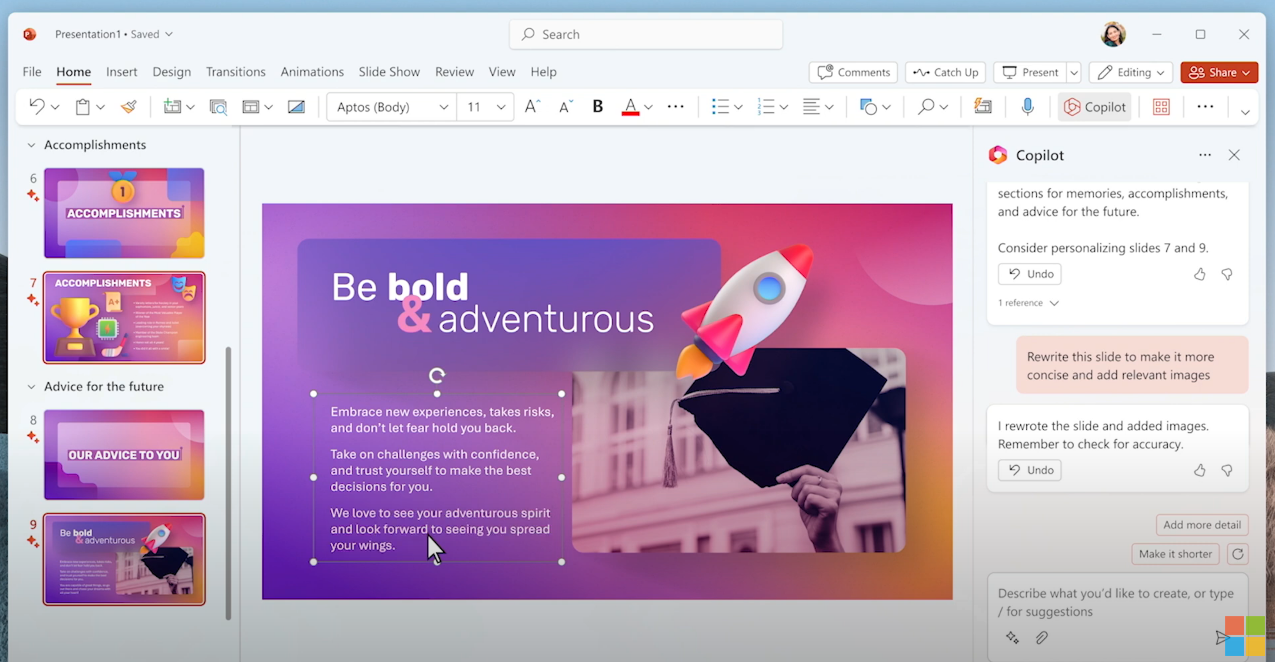Toggle Bold formatting
The width and height of the screenshot is (1275, 662).
(x=598, y=106)
